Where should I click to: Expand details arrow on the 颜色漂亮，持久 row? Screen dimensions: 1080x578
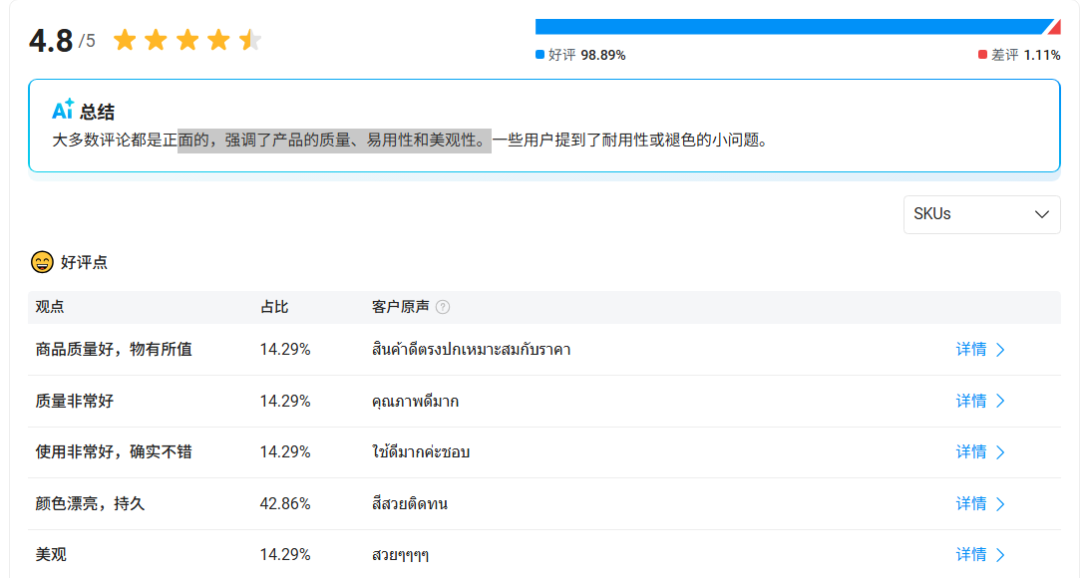[x=1001, y=503]
